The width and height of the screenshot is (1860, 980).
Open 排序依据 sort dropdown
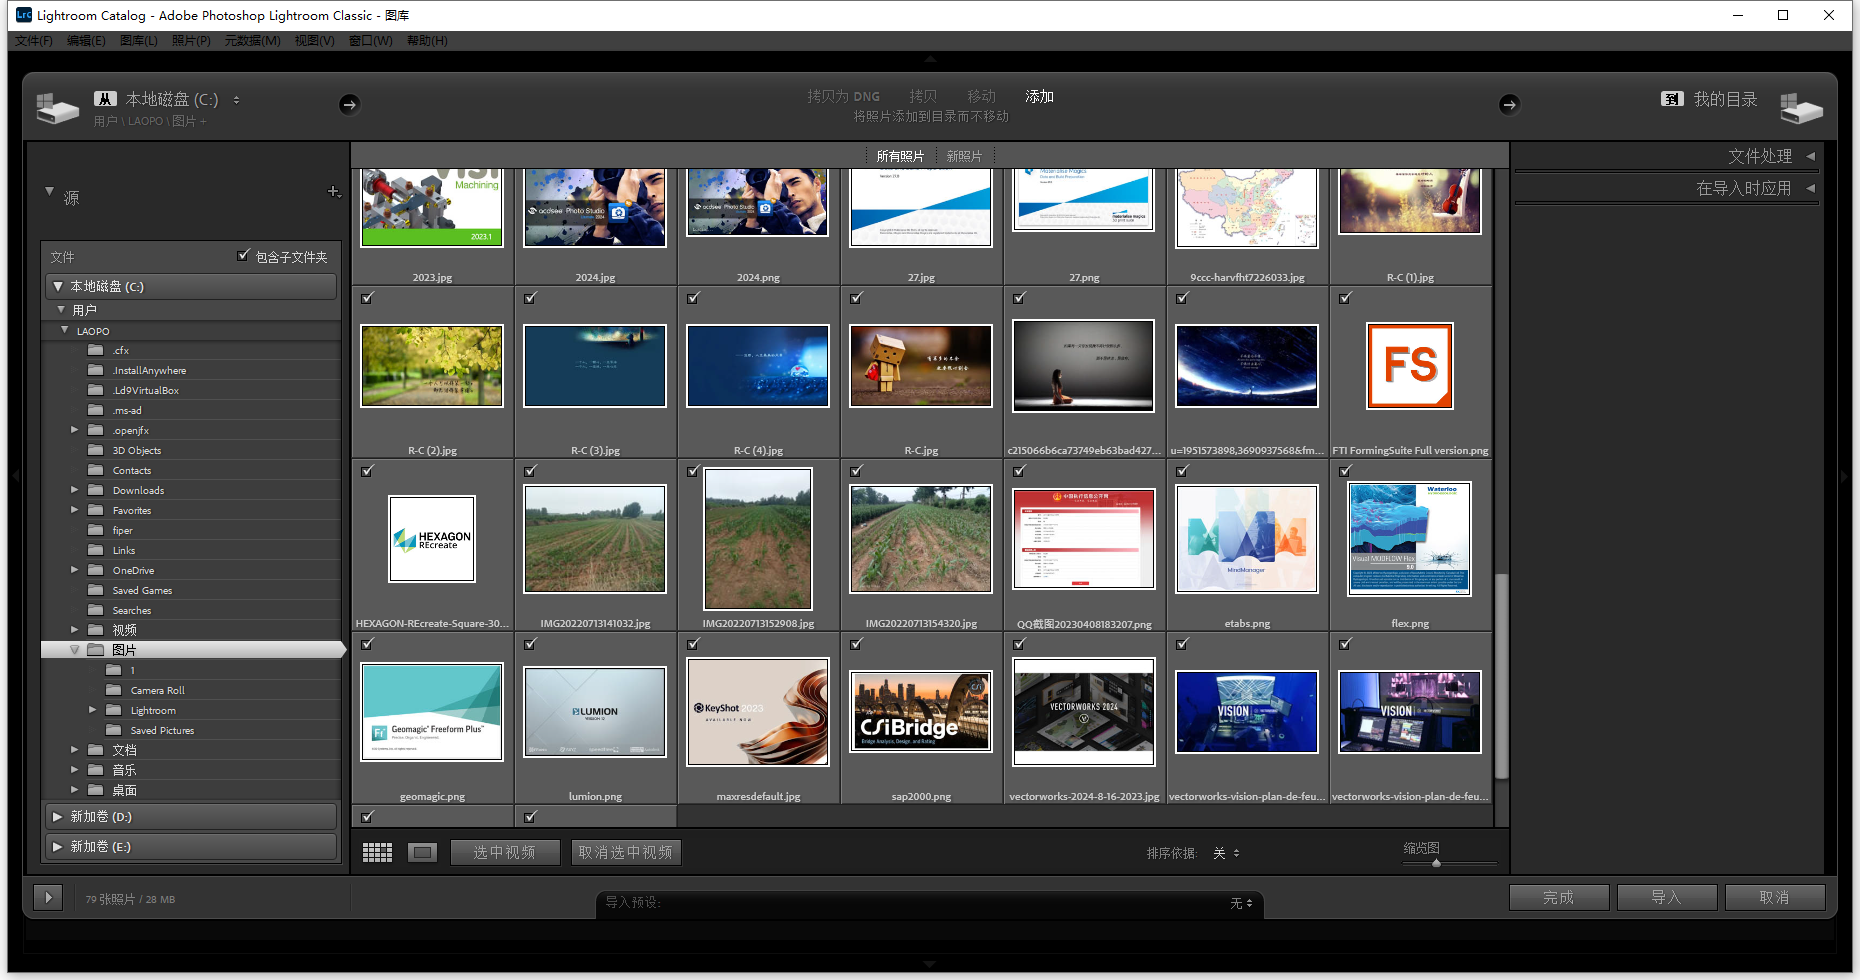click(1227, 853)
